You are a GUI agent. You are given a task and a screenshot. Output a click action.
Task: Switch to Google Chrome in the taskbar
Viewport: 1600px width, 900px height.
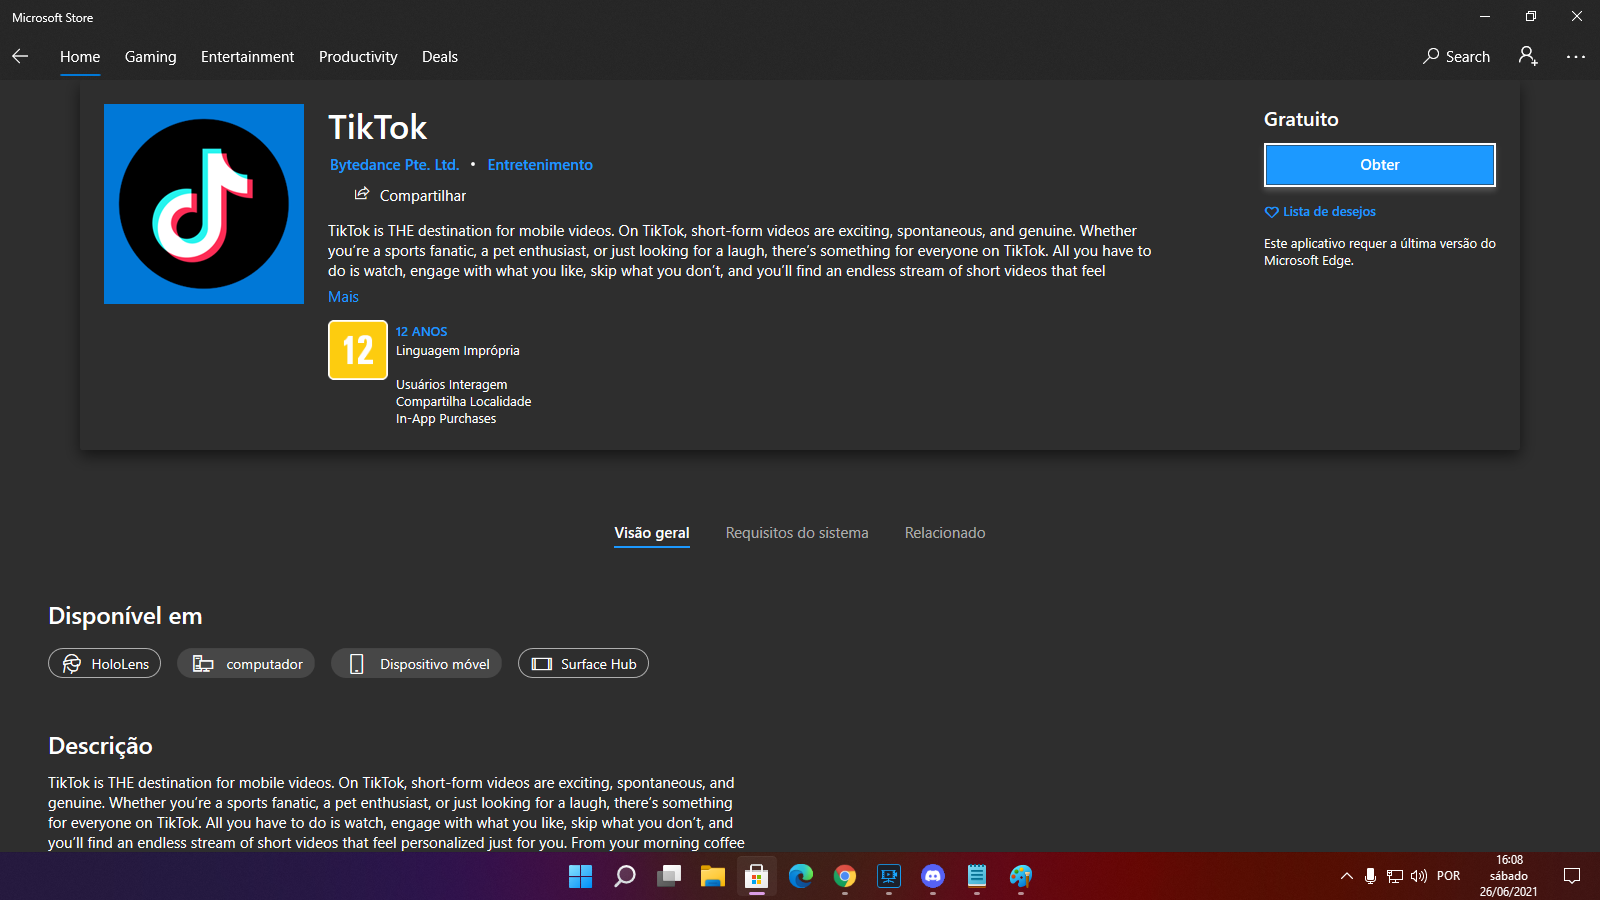tap(845, 877)
